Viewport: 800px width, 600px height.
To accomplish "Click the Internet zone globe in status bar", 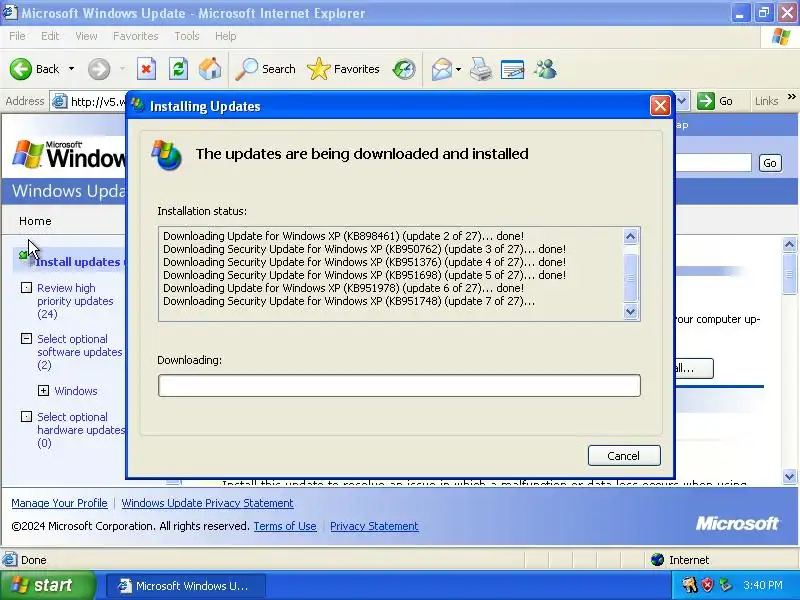I will tap(657, 560).
